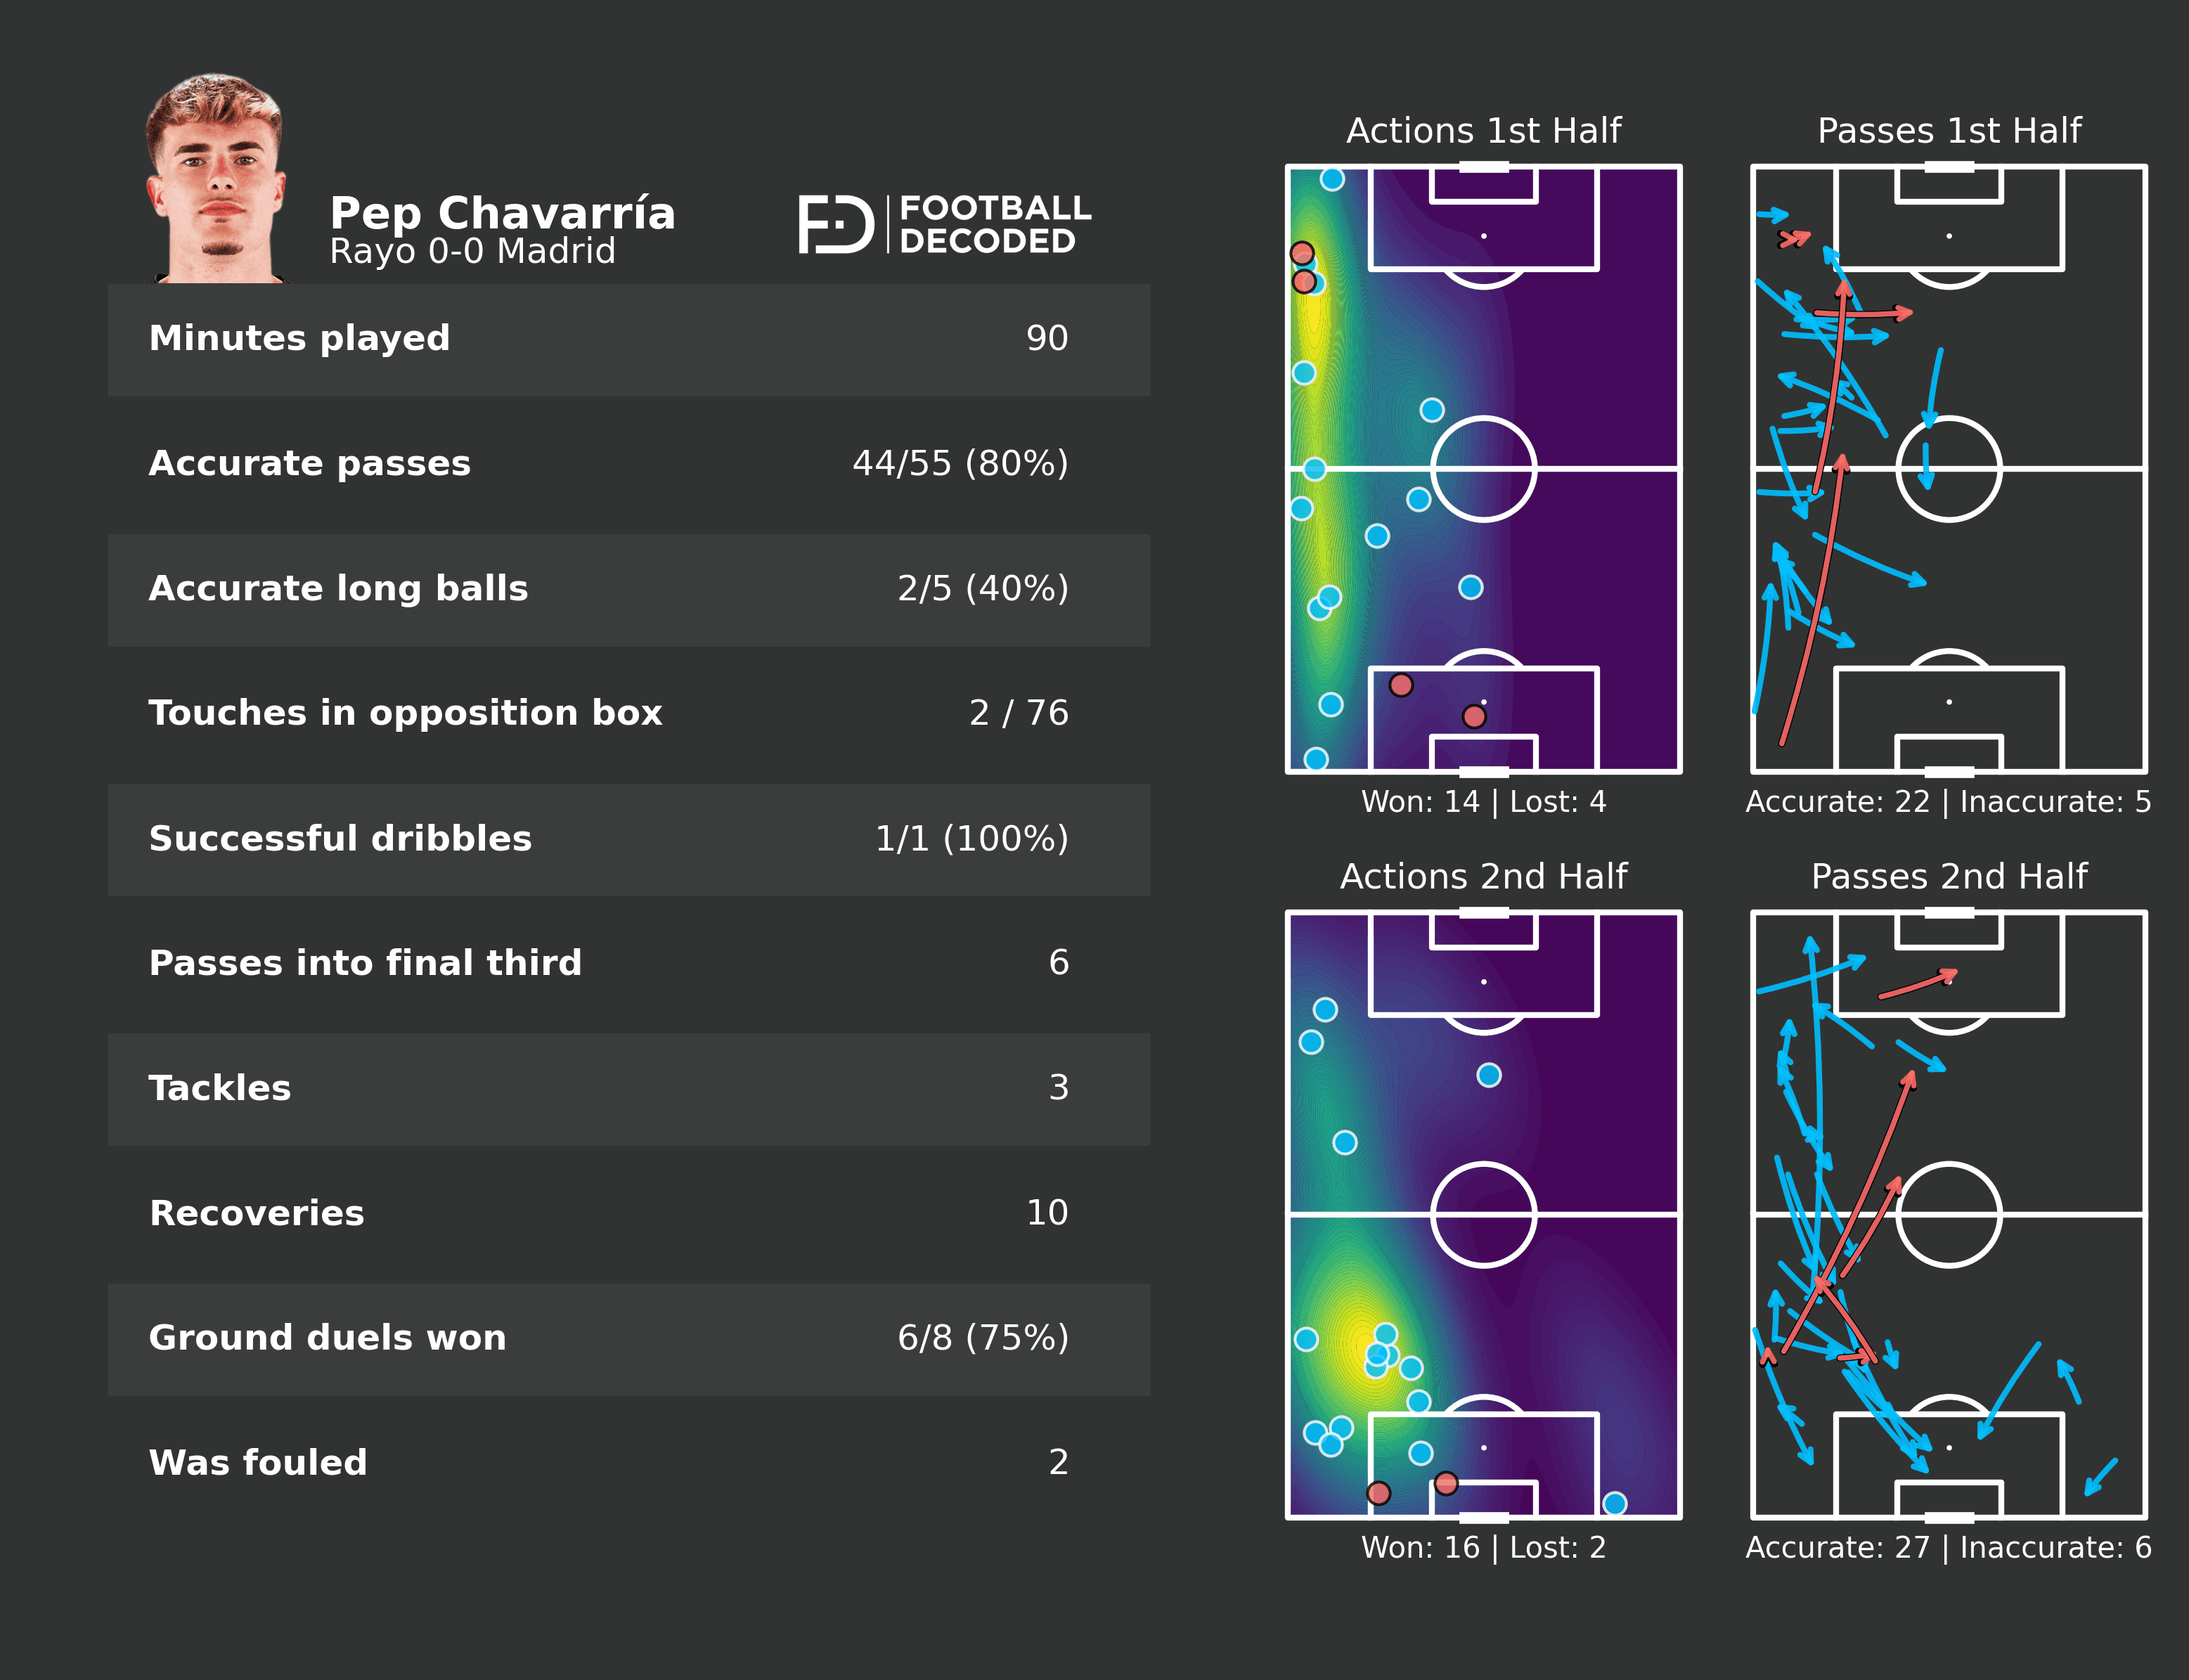Click the Football Decoded brand text
Screen dimensions: 2189x1680
point(994,224)
